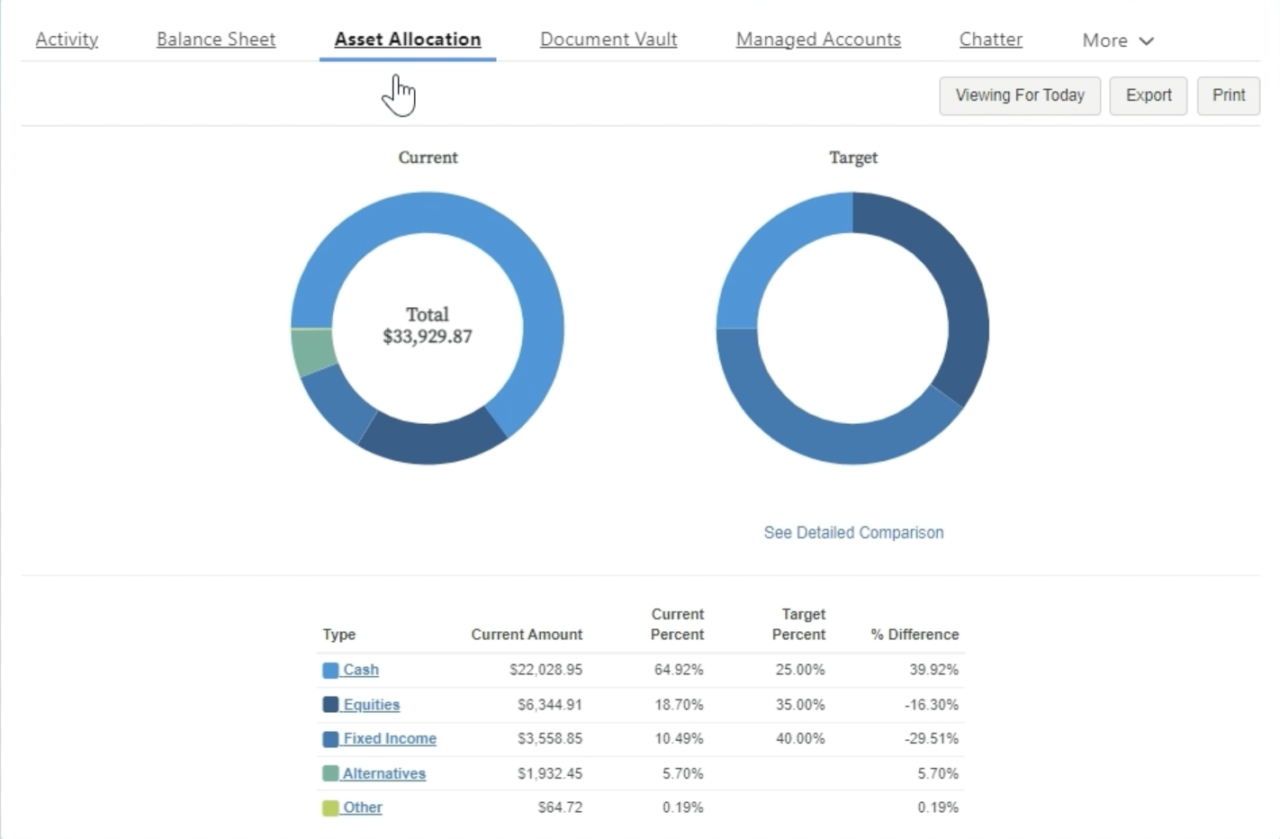
Task: Open the Balance Sheet tab
Action: [215, 39]
